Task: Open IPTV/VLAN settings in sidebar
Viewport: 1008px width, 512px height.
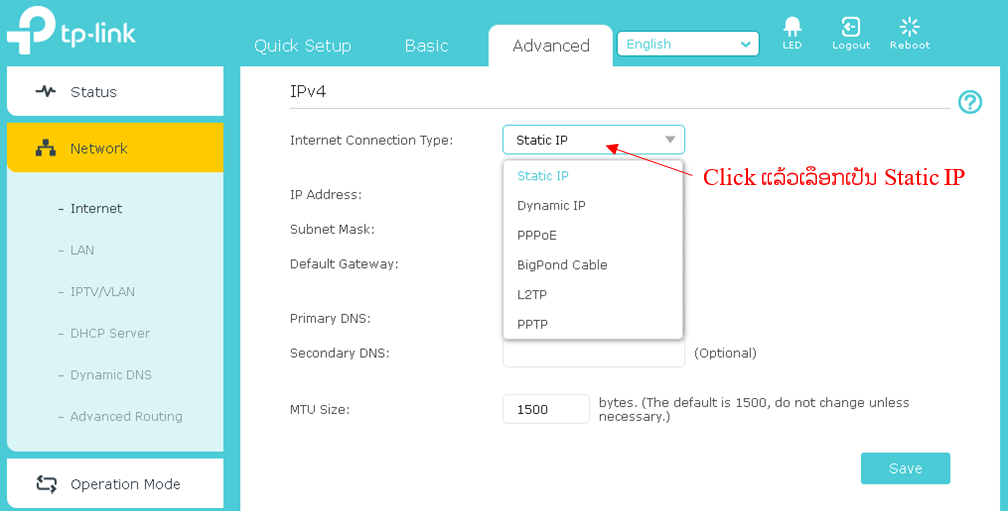Action: [102, 292]
